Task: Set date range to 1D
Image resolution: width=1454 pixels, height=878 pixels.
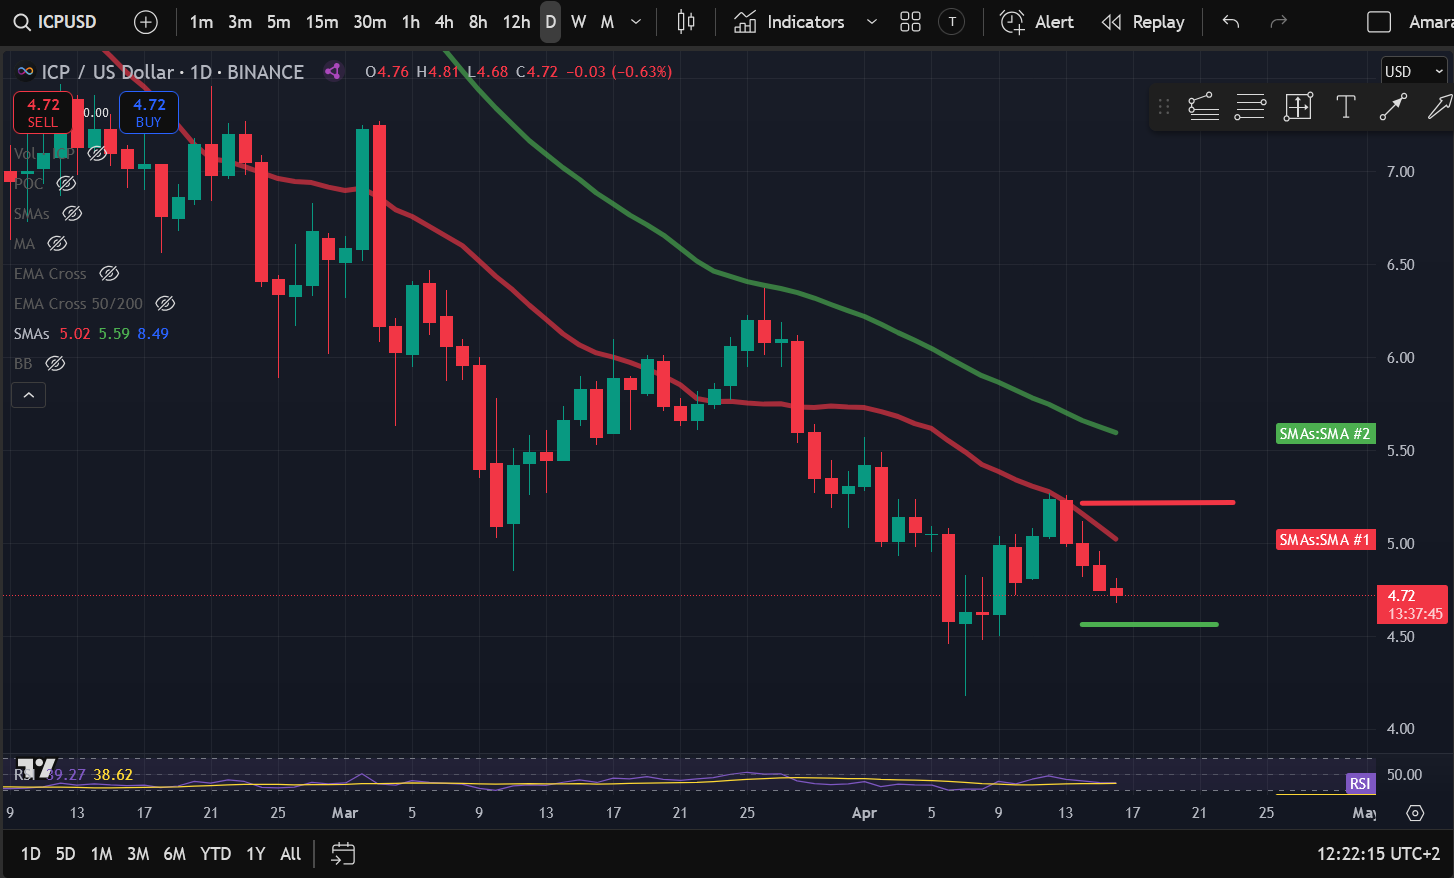Action: click(31, 854)
